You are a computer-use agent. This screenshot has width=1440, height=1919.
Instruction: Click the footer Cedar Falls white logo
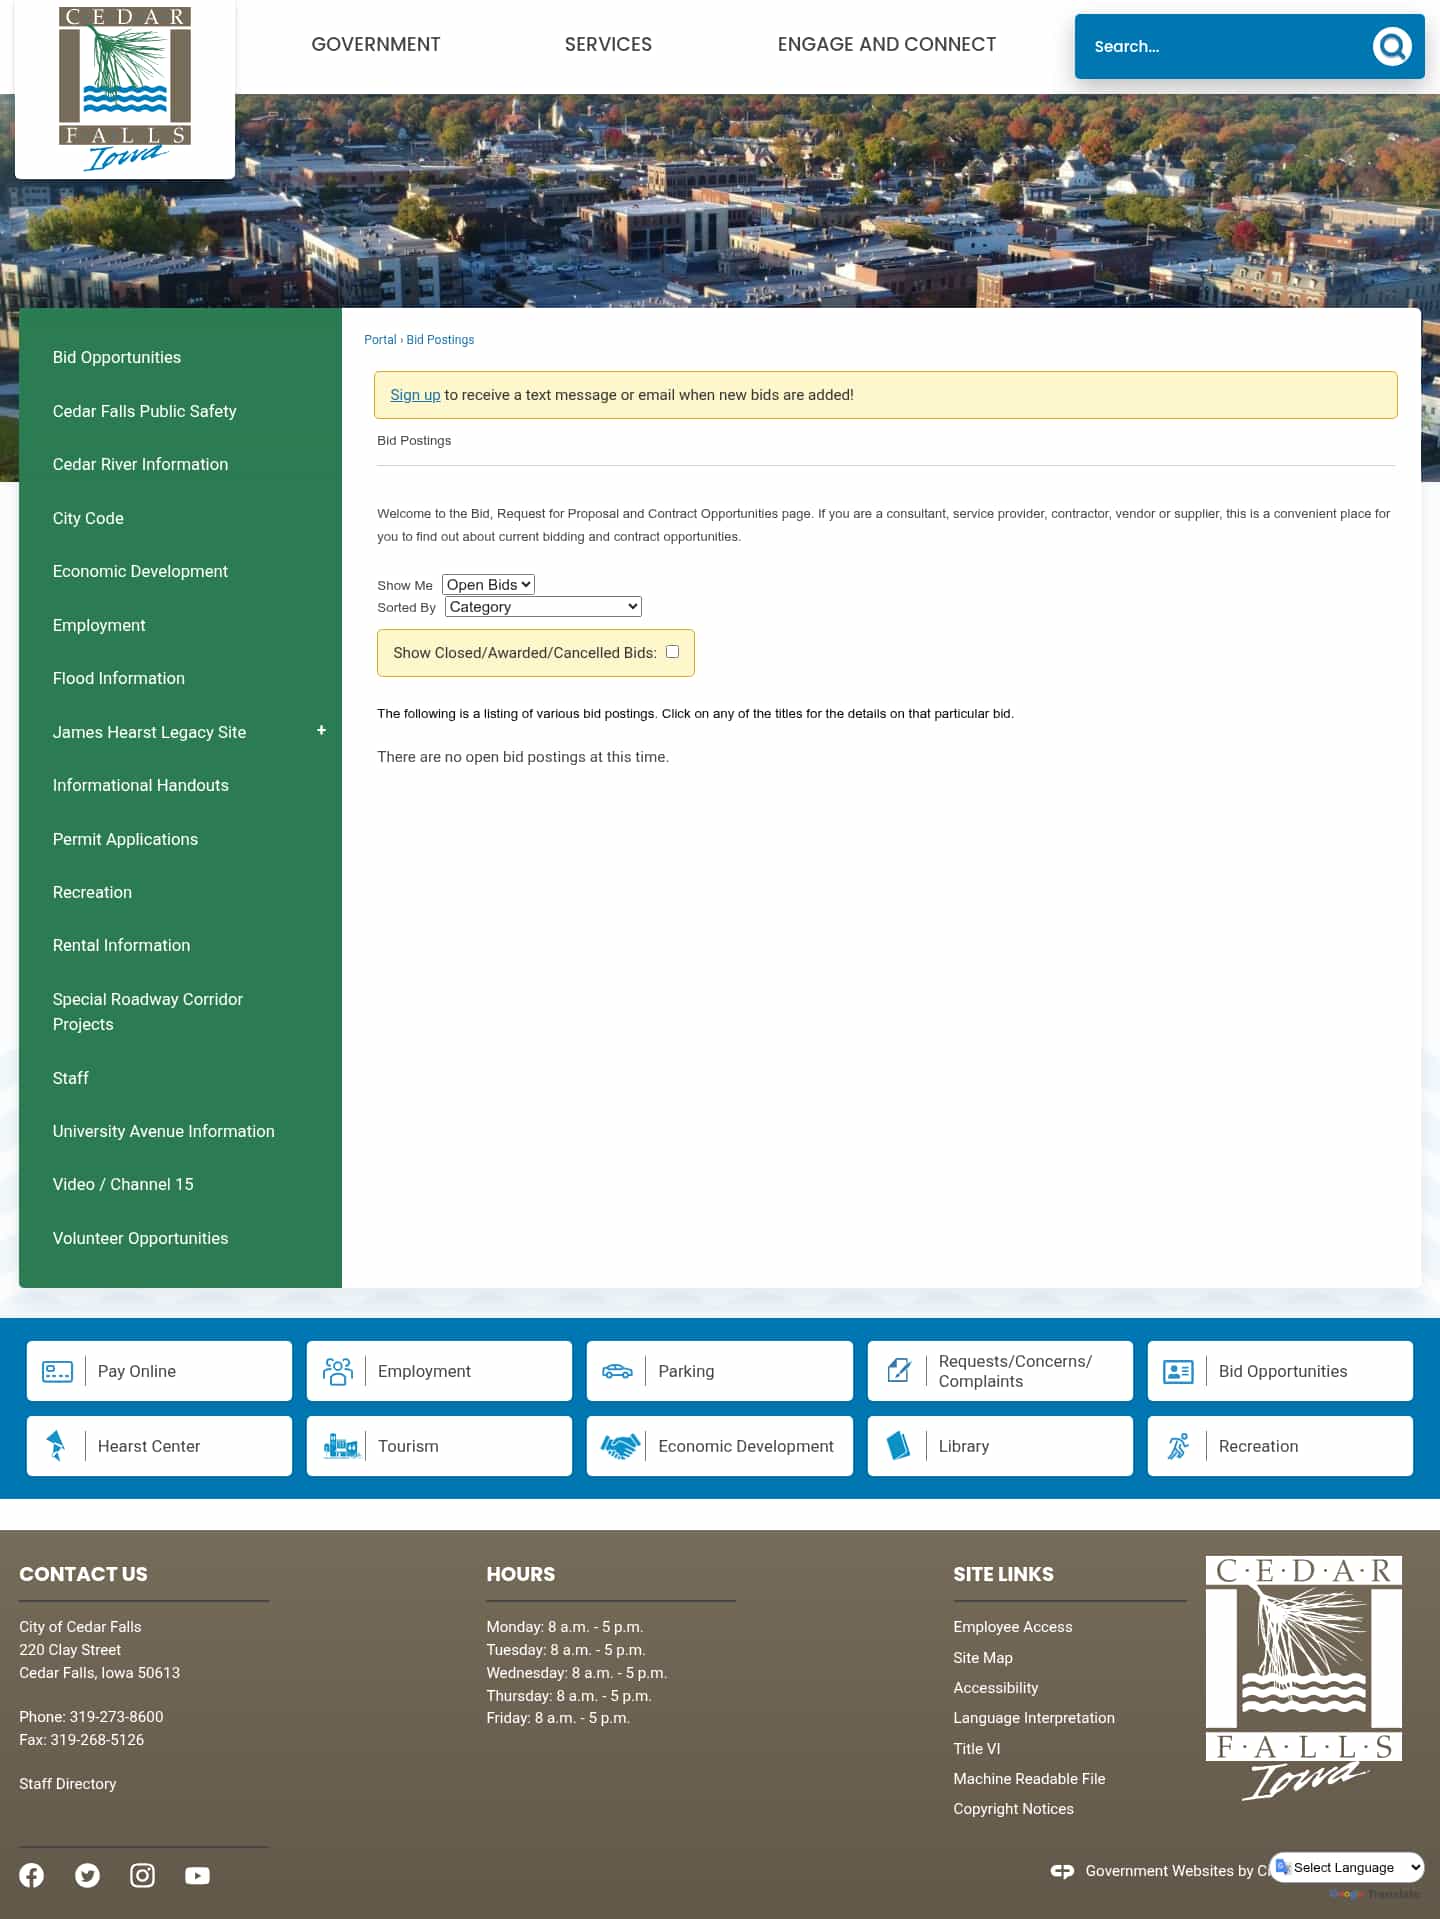coord(1304,1679)
